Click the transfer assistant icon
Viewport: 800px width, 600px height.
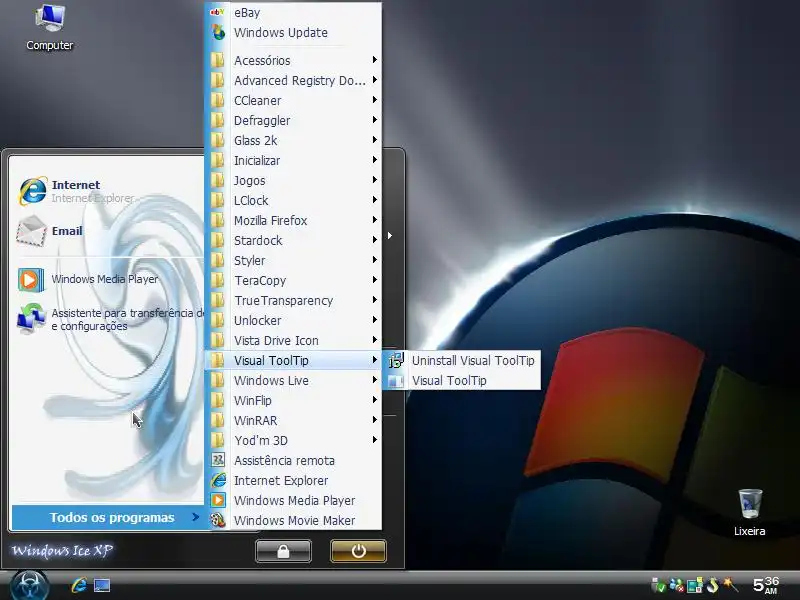(31, 318)
